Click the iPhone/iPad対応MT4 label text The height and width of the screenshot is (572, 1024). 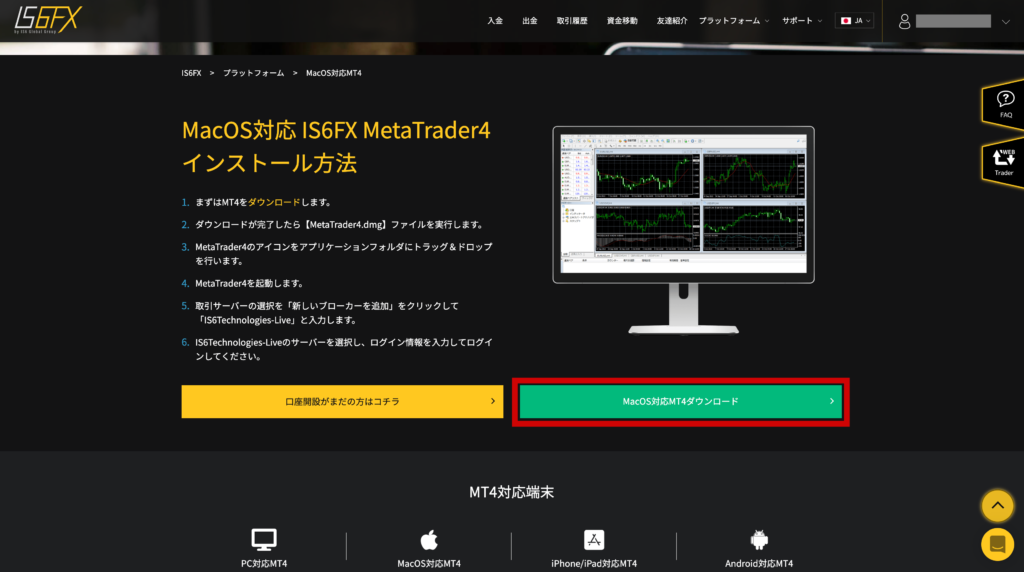coord(594,564)
